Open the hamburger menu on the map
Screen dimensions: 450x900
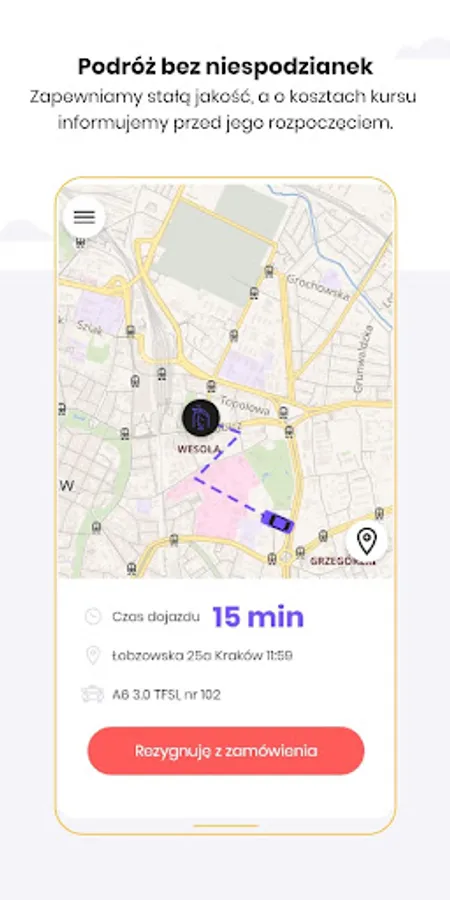pyautogui.click(x=84, y=217)
